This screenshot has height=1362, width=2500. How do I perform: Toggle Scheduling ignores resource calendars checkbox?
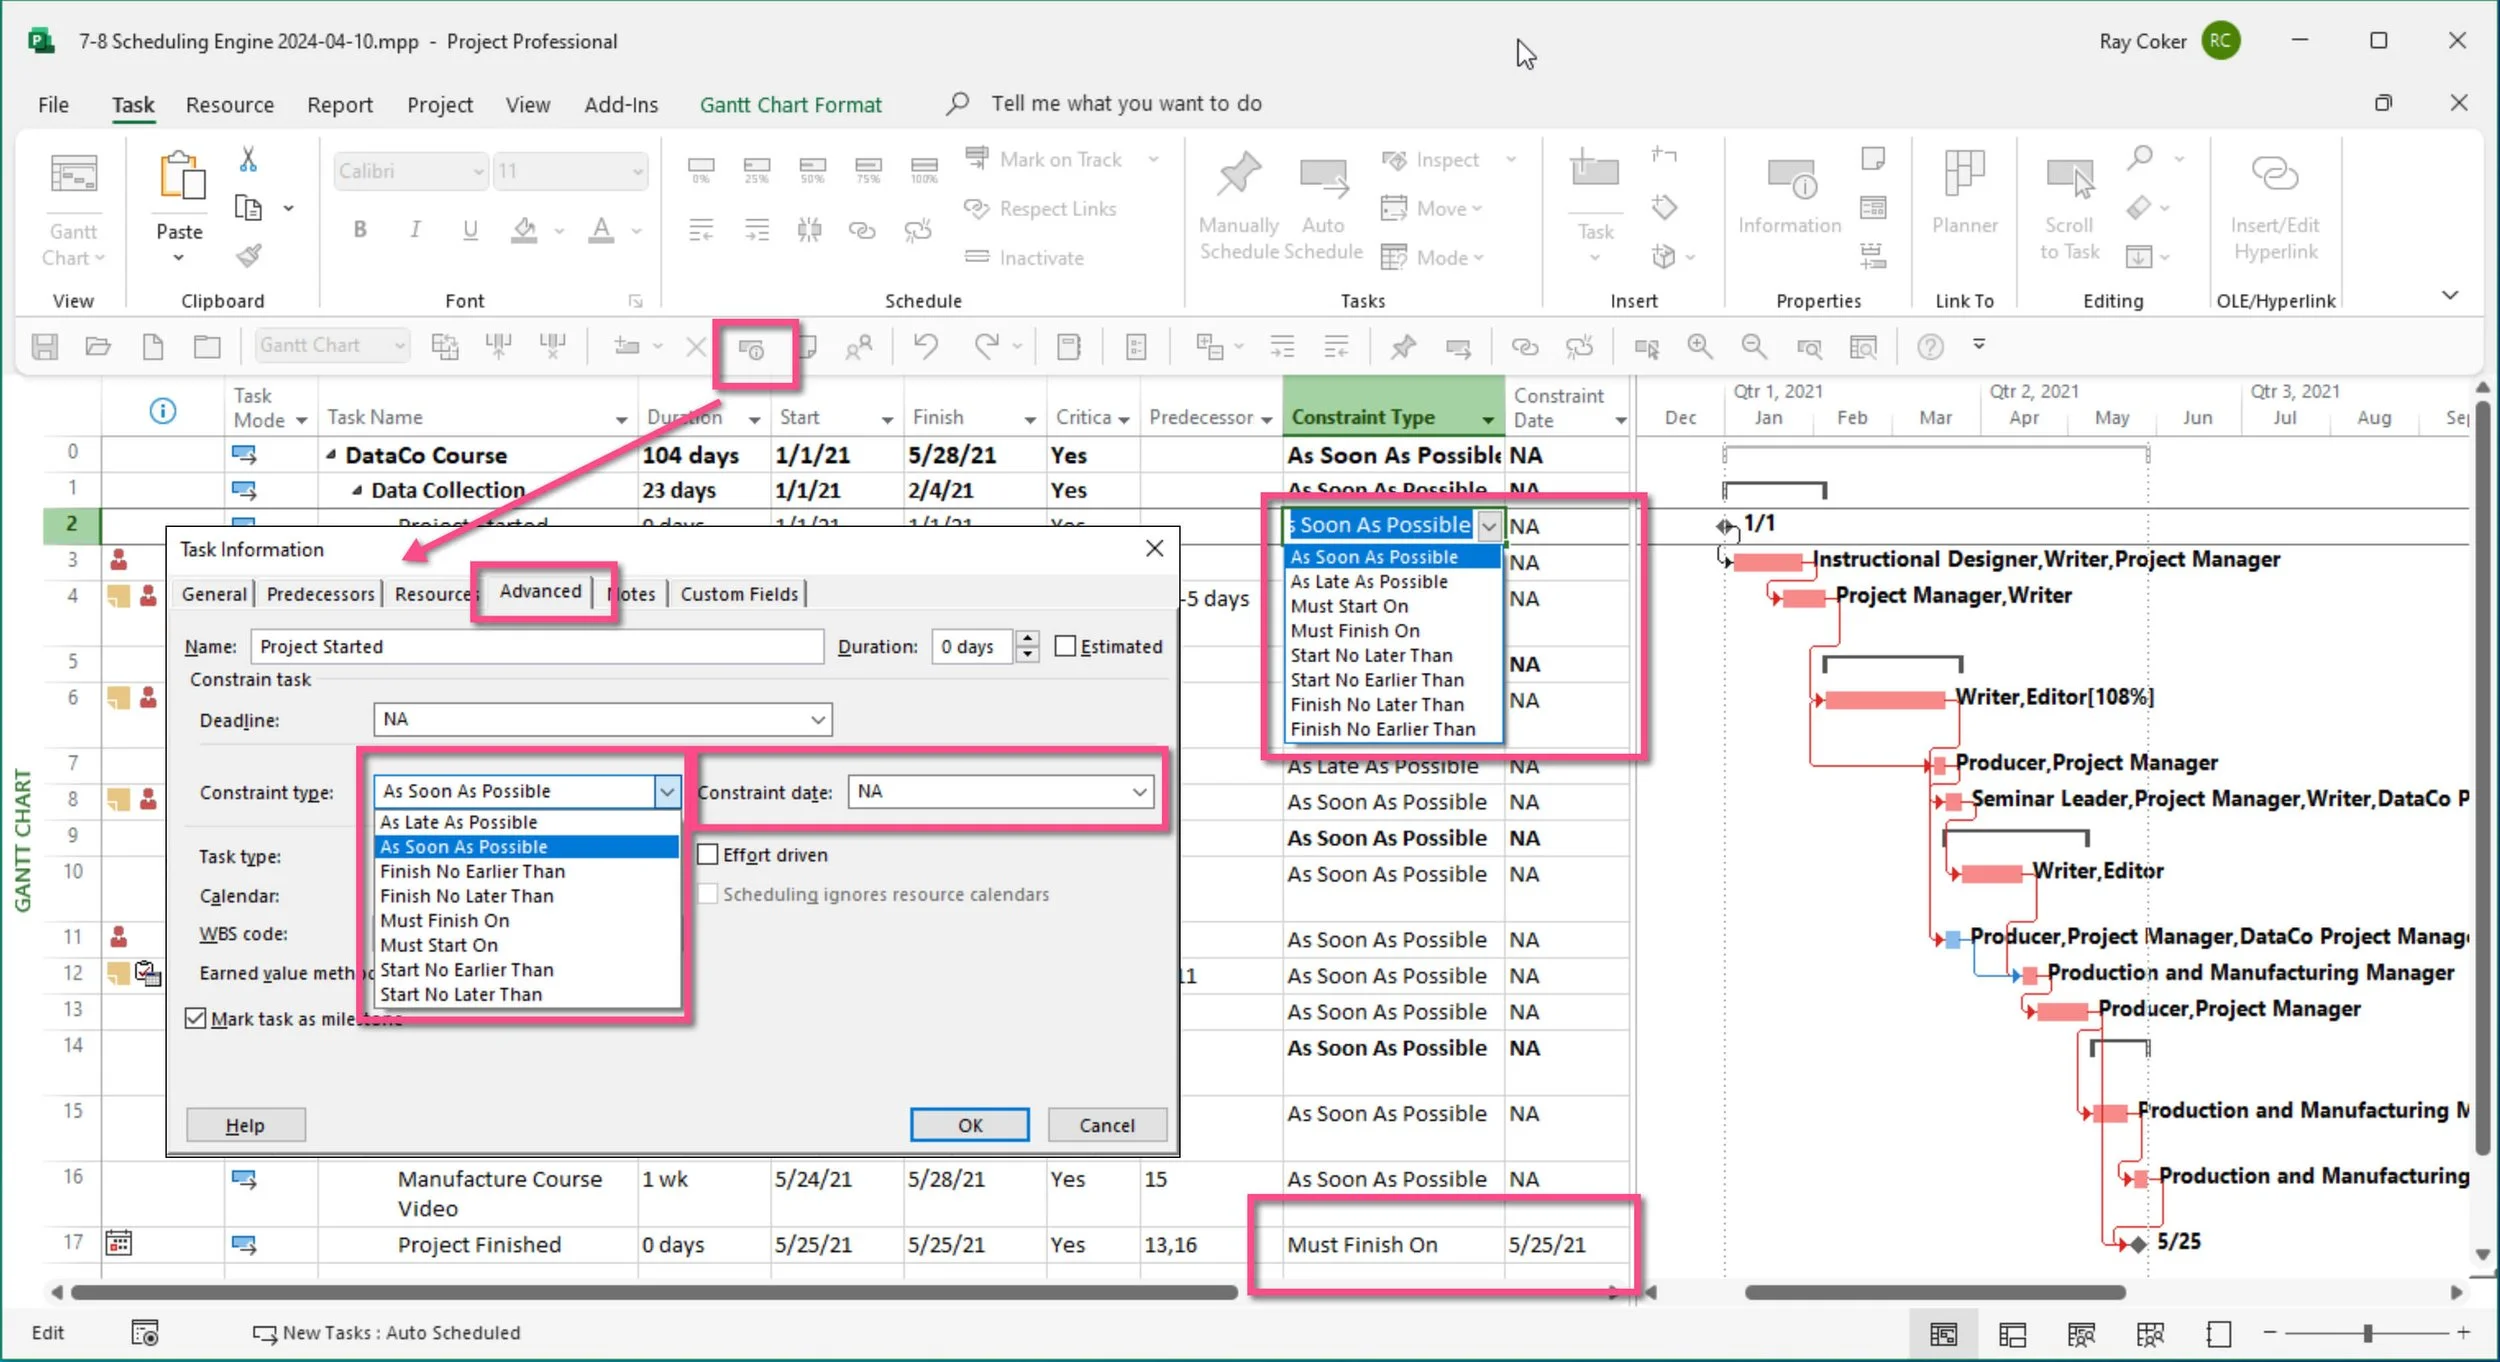(x=707, y=894)
